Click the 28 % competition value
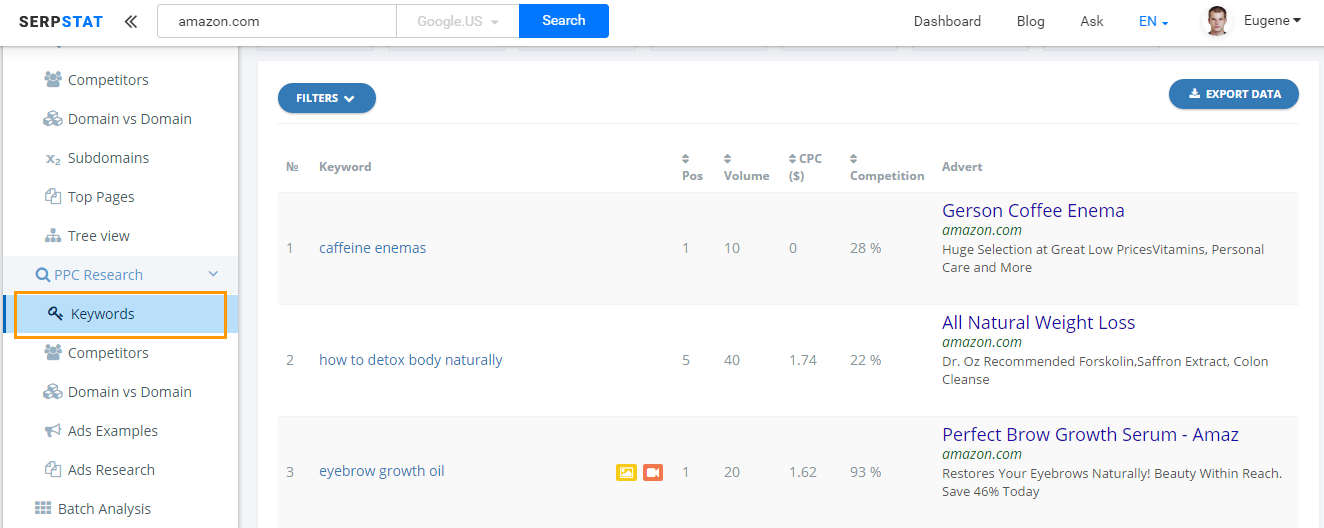Screen dimensions: 1324x528 pos(865,248)
